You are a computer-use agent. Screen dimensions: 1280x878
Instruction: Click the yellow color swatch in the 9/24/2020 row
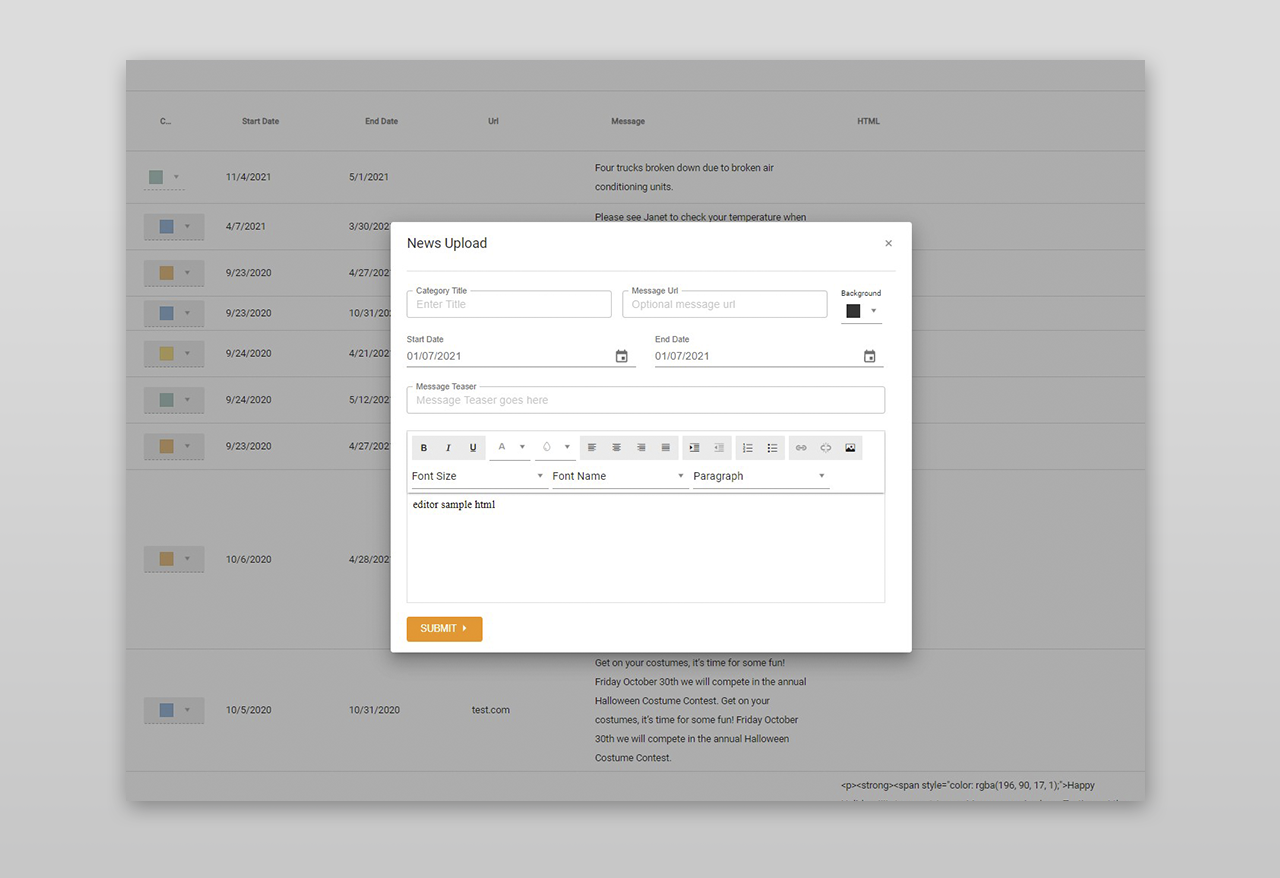tap(167, 353)
